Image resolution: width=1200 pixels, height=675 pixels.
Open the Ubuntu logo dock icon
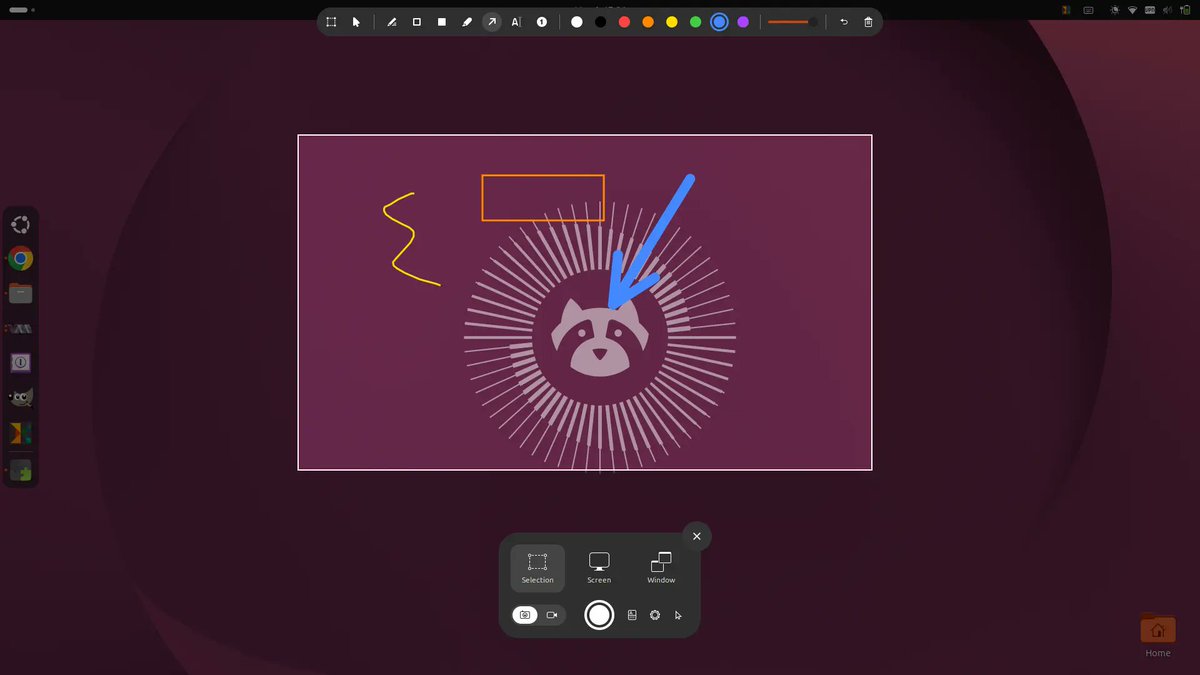(x=21, y=224)
